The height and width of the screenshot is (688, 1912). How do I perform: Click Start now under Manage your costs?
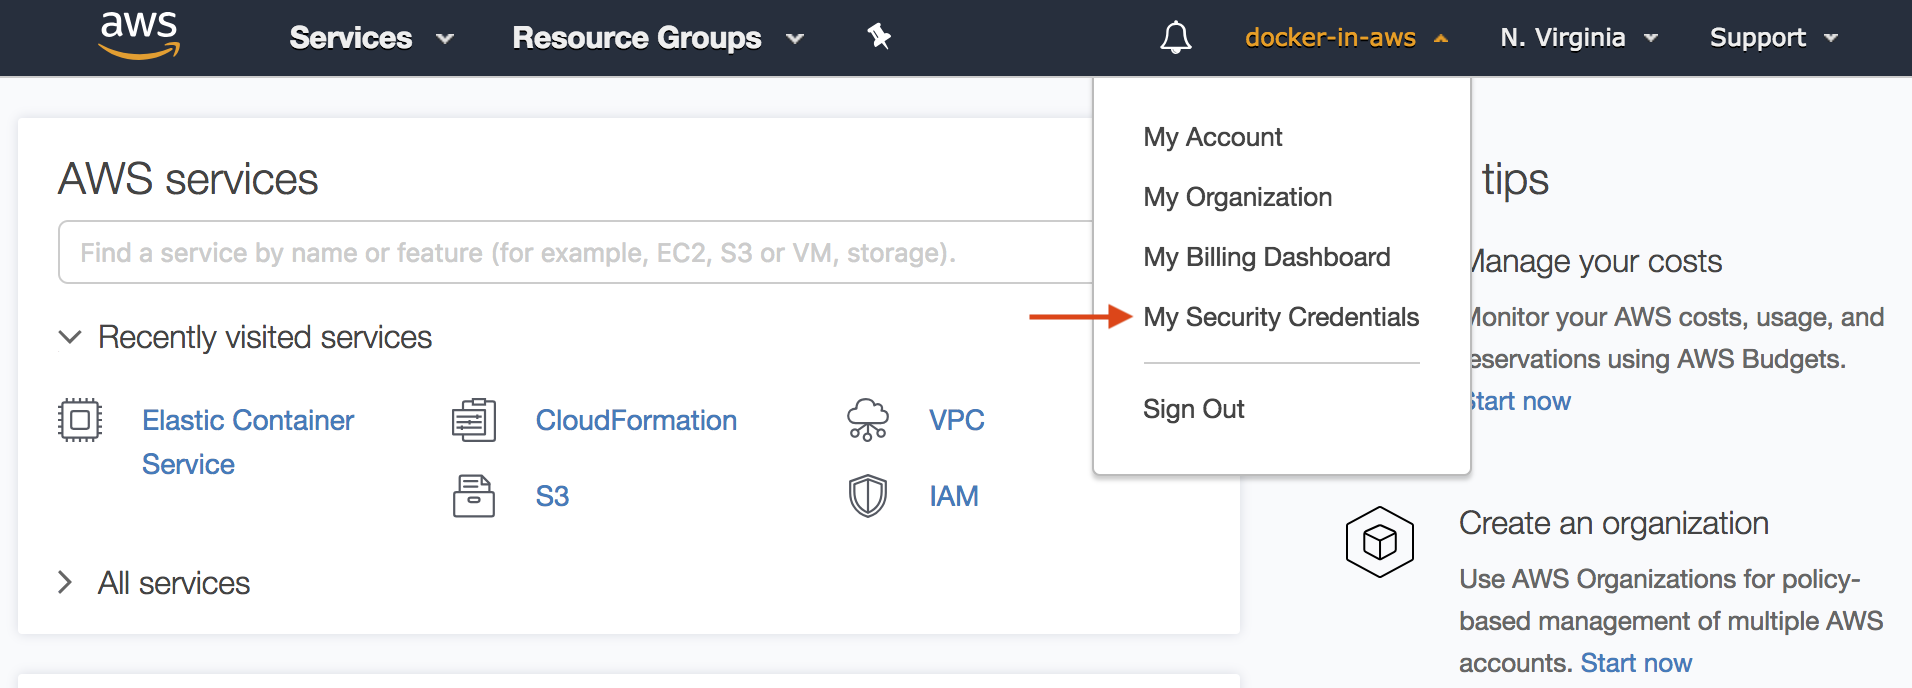click(1521, 401)
